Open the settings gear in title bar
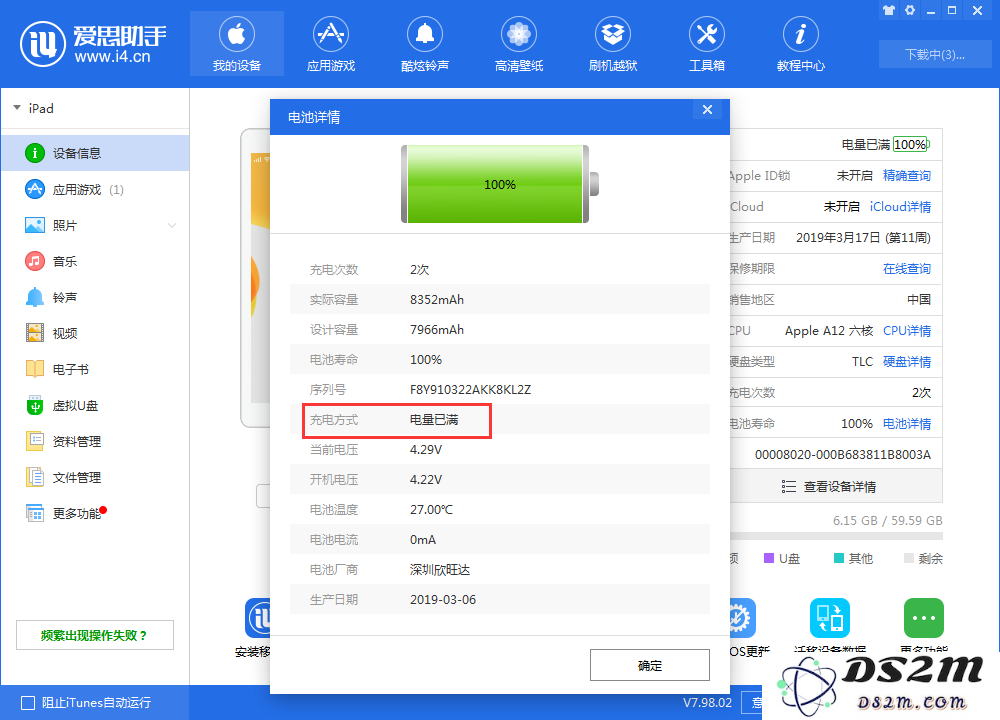The height and width of the screenshot is (720, 1000). [910, 10]
